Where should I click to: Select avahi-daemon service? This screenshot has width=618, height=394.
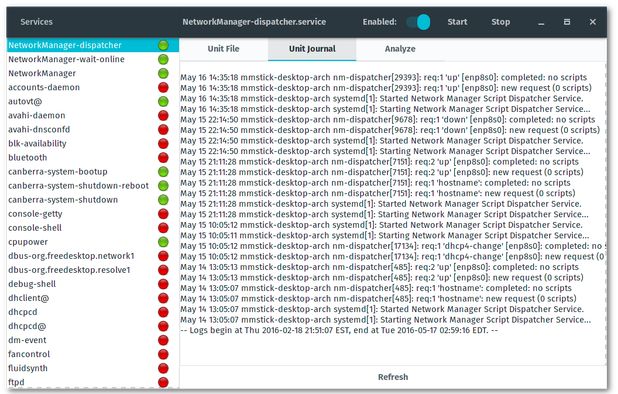pos(93,115)
